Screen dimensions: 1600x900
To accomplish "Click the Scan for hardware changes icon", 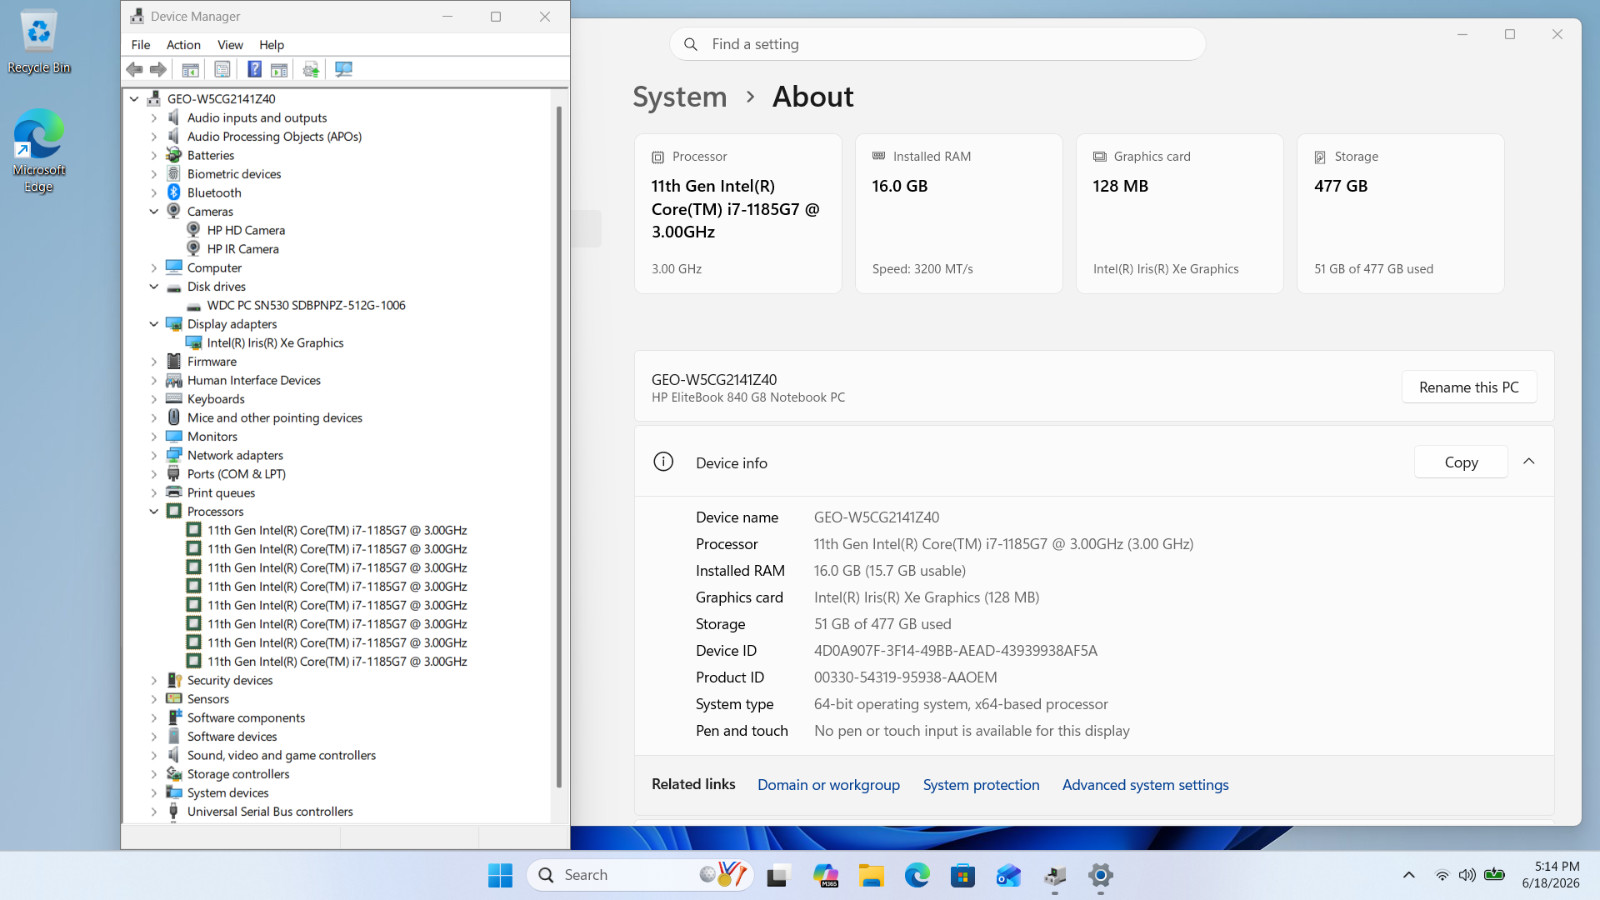I will [x=344, y=69].
